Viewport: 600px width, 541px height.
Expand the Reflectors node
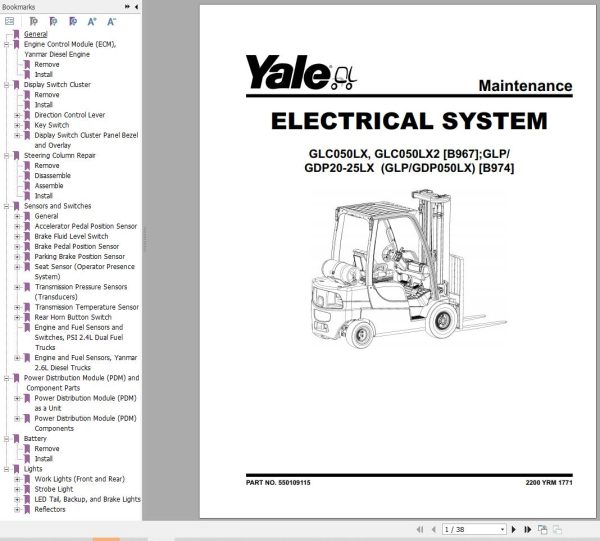17,510
